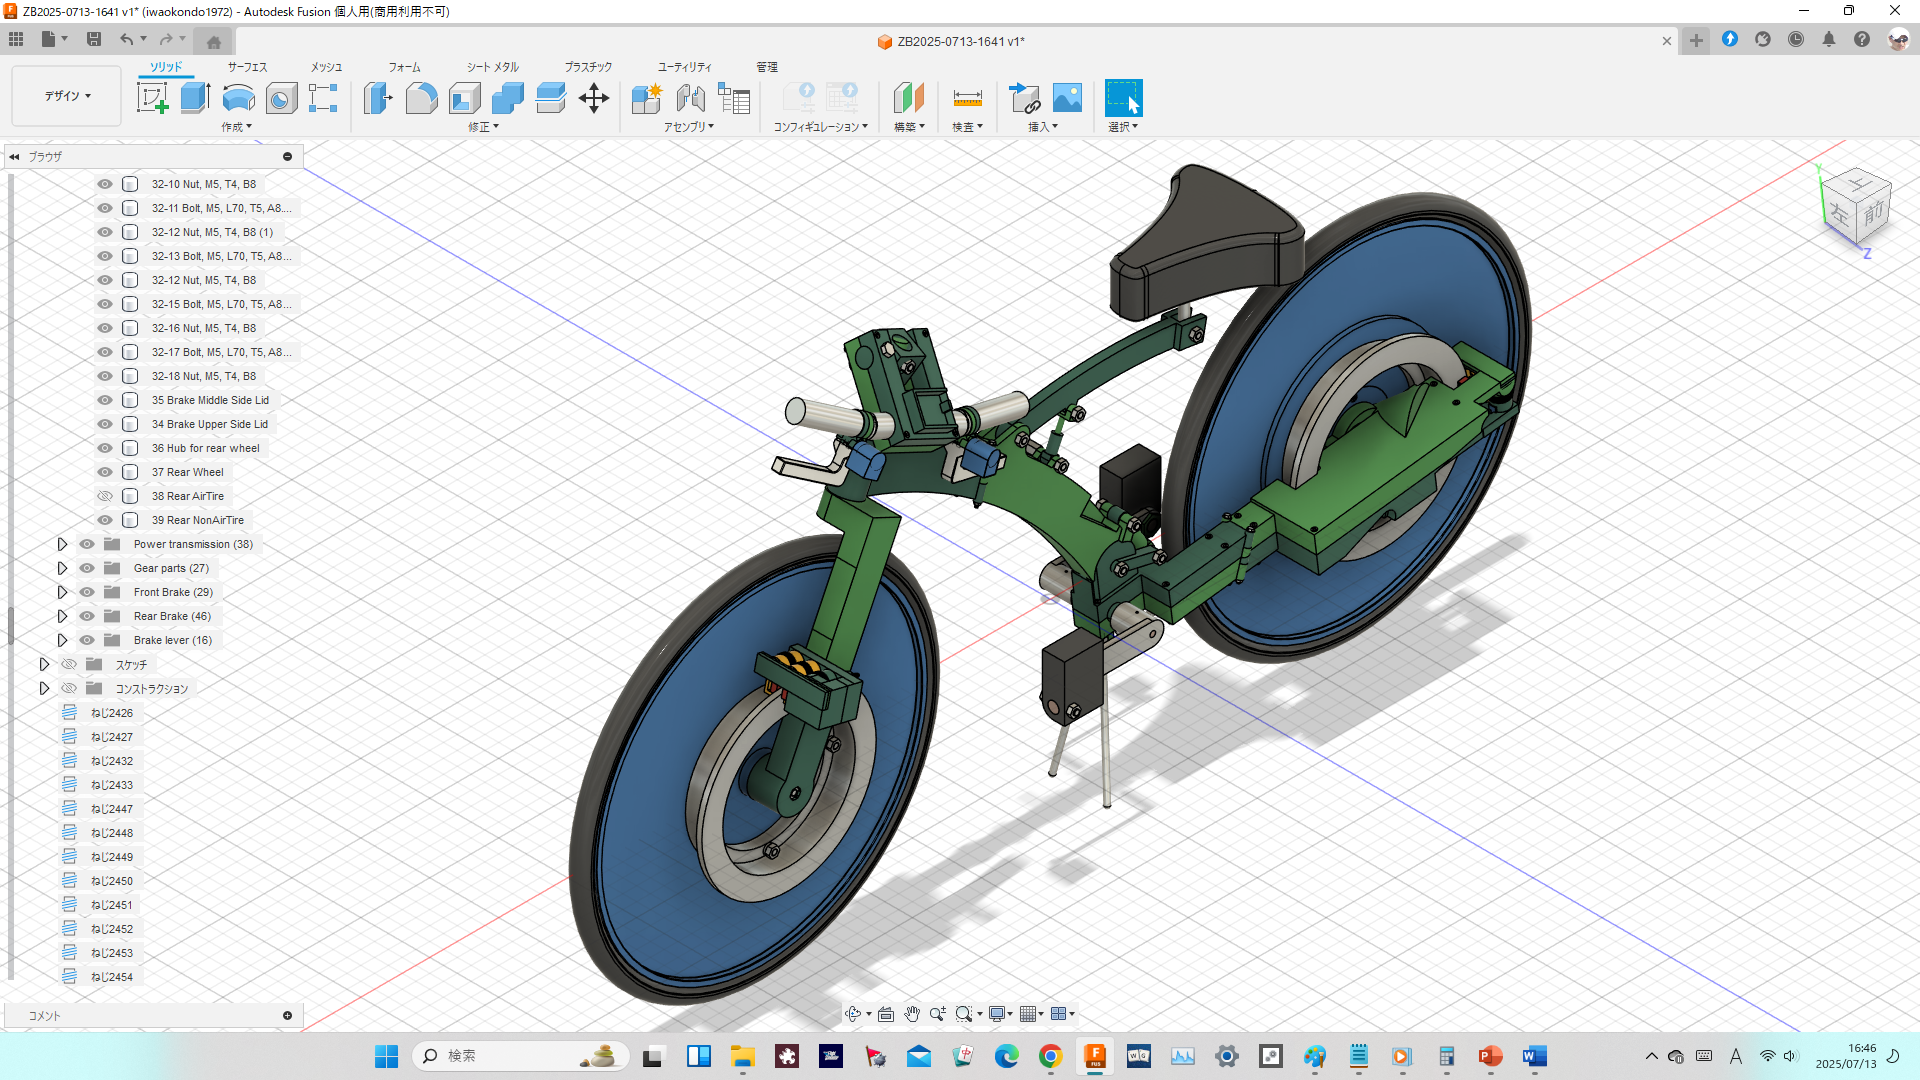Viewport: 1920px width, 1080px height.
Task: Expand the Brake lever (16) folder
Action: [62, 640]
